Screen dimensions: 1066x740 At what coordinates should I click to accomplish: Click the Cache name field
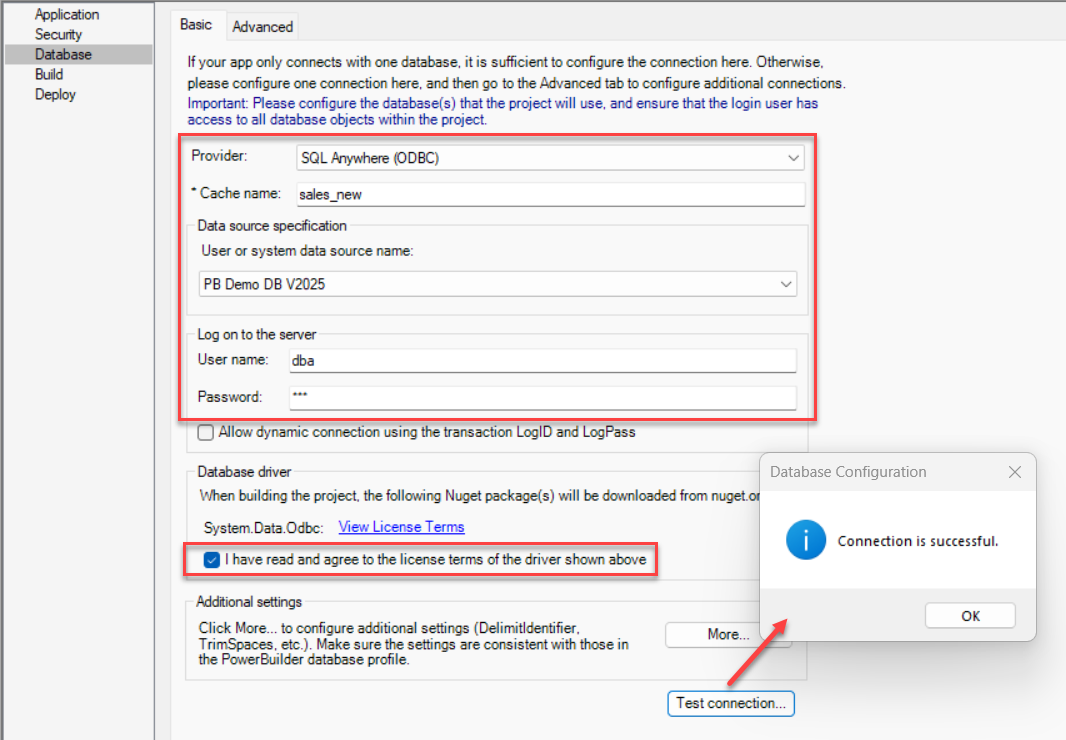pyautogui.click(x=548, y=194)
